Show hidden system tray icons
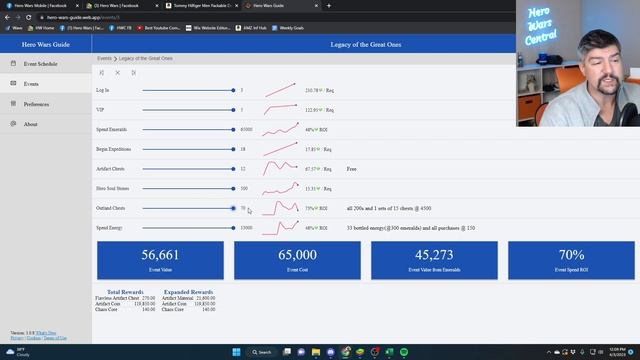Screen dimensions: 640x360 [549, 352]
